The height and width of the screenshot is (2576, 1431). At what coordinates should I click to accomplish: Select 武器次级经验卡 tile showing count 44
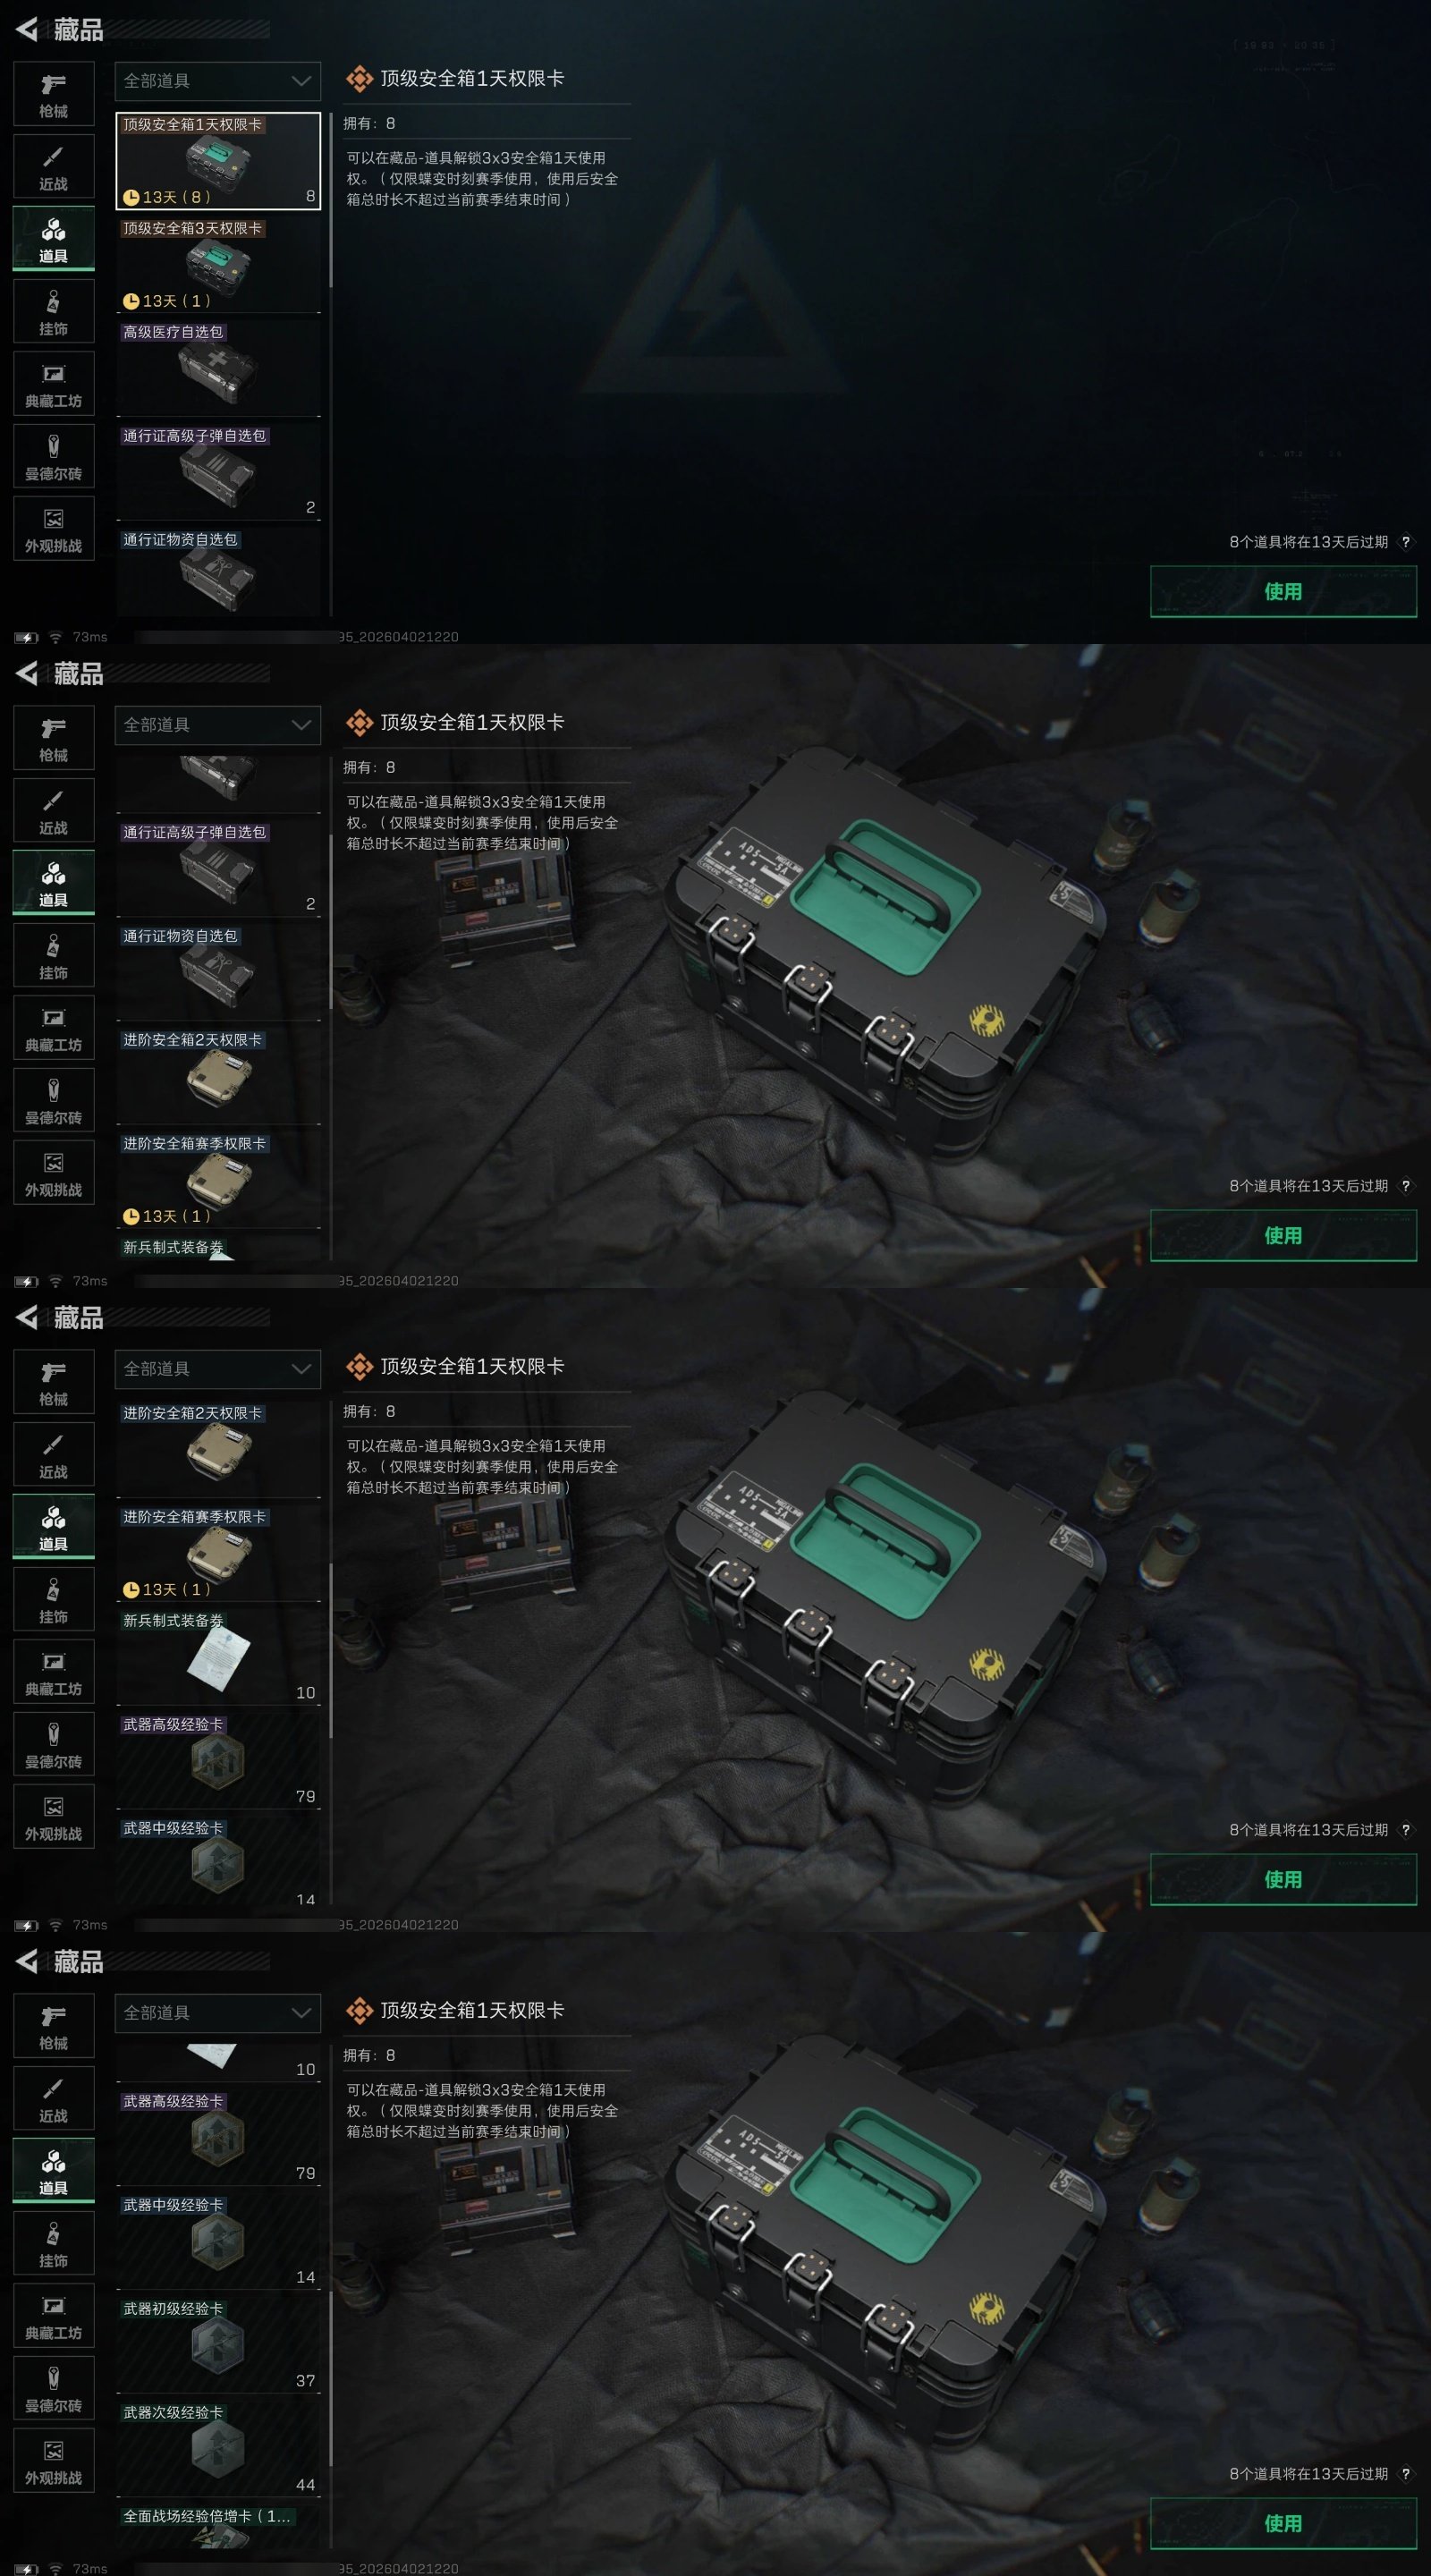tap(218, 2449)
